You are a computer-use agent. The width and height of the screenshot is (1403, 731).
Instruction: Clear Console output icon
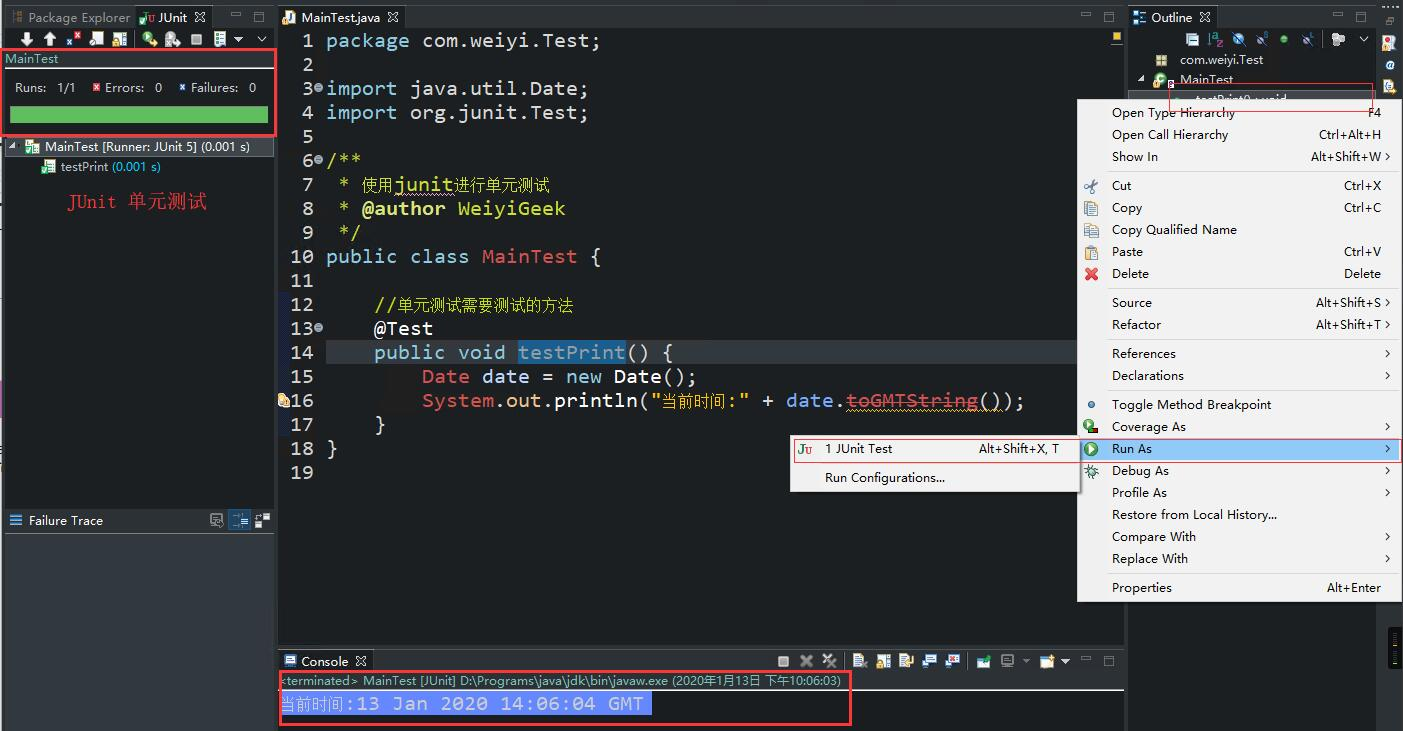(860, 661)
